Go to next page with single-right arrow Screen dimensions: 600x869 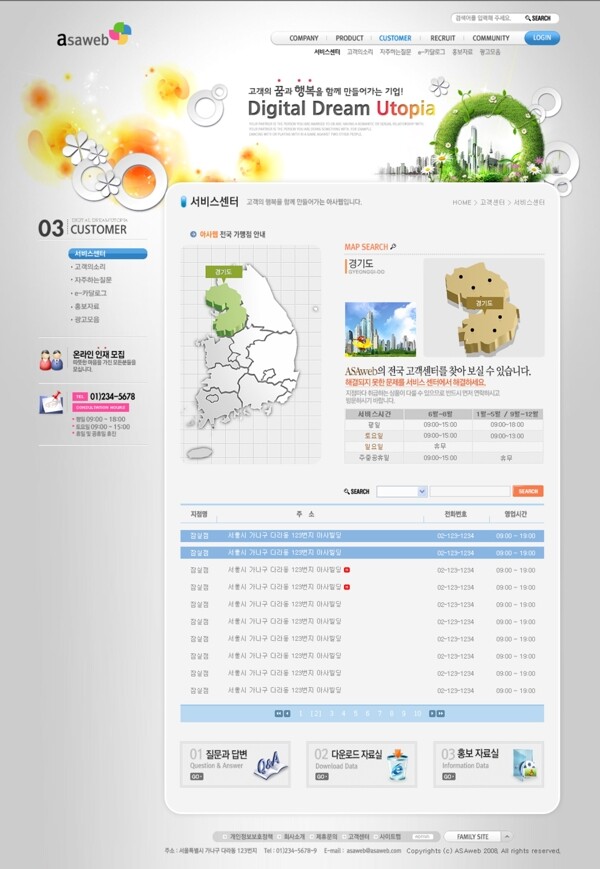432,713
